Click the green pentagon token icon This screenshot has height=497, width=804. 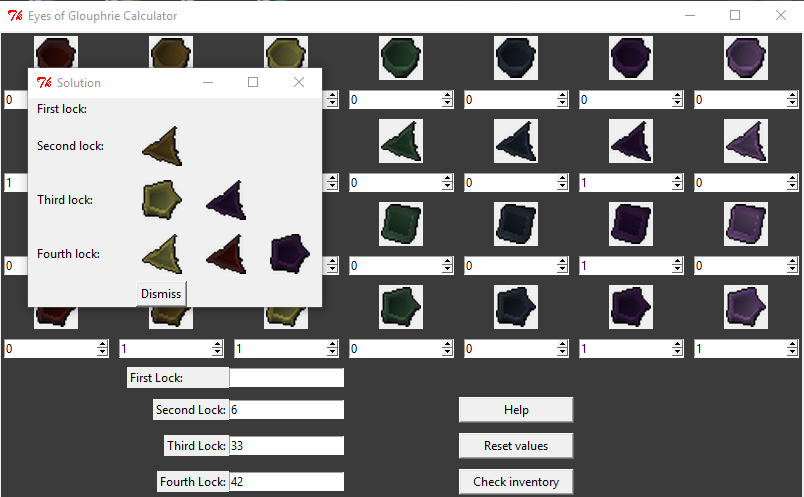pos(401,307)
